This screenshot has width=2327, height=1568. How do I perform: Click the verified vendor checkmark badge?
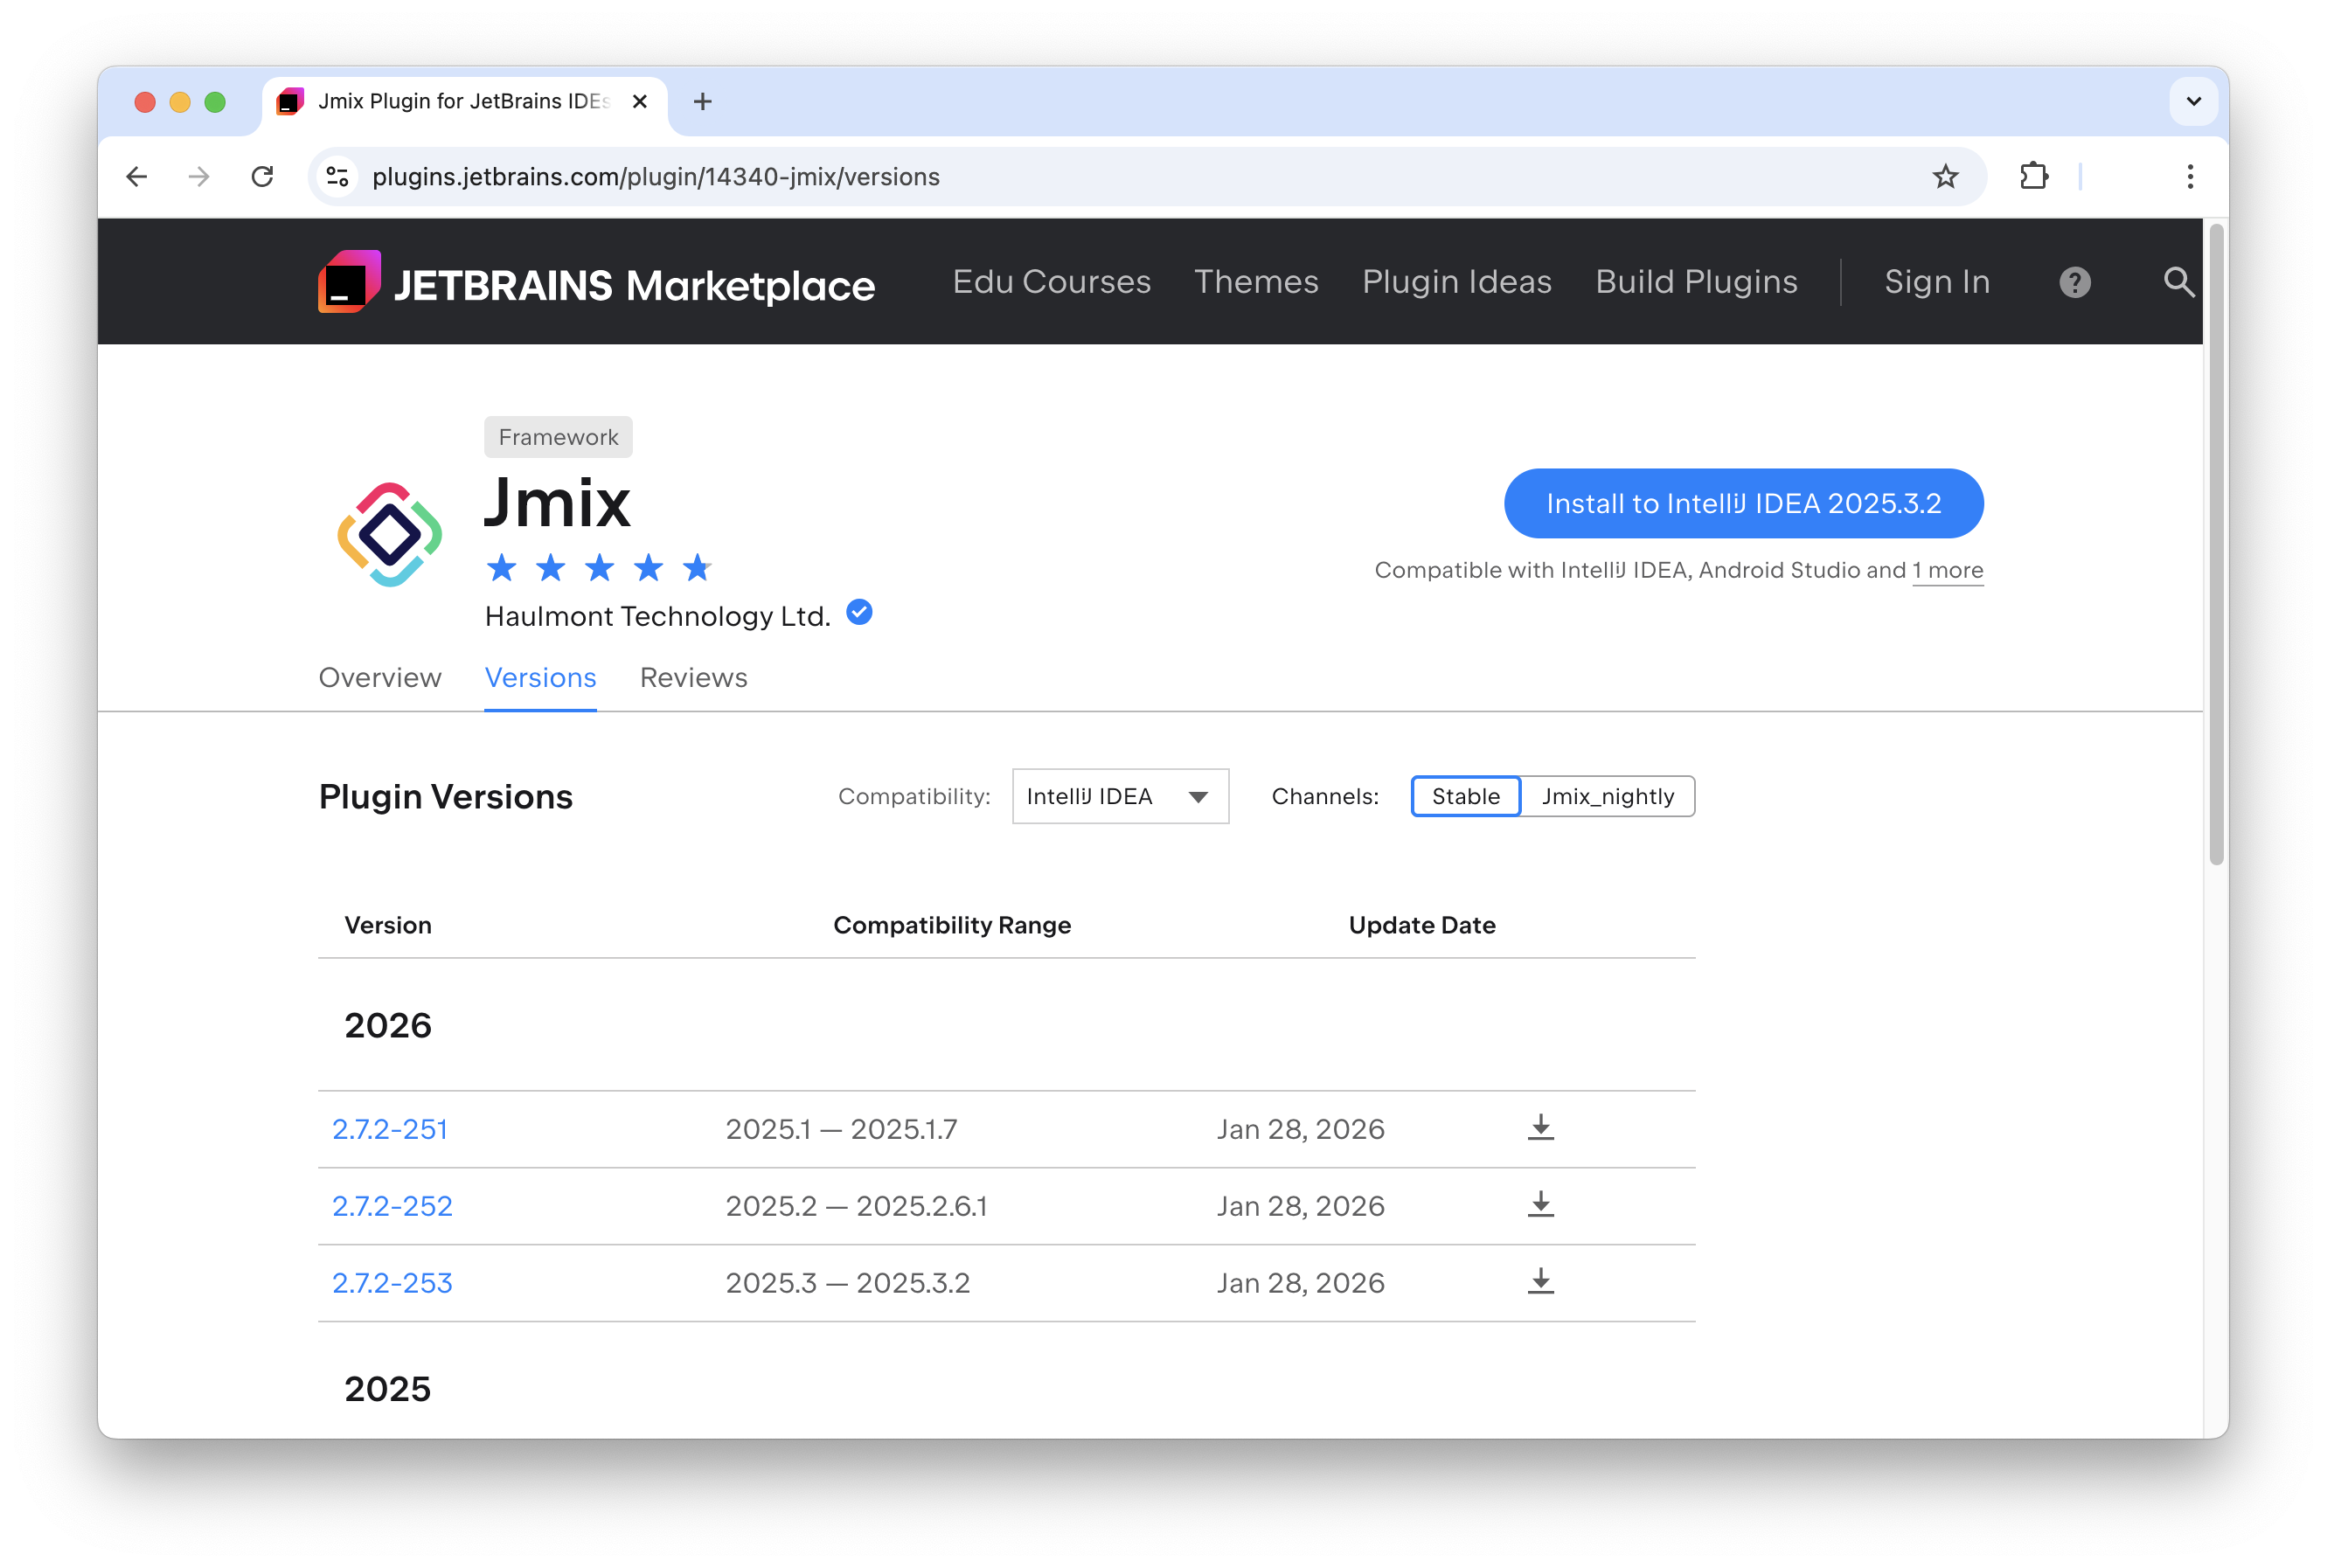[858, 612]
